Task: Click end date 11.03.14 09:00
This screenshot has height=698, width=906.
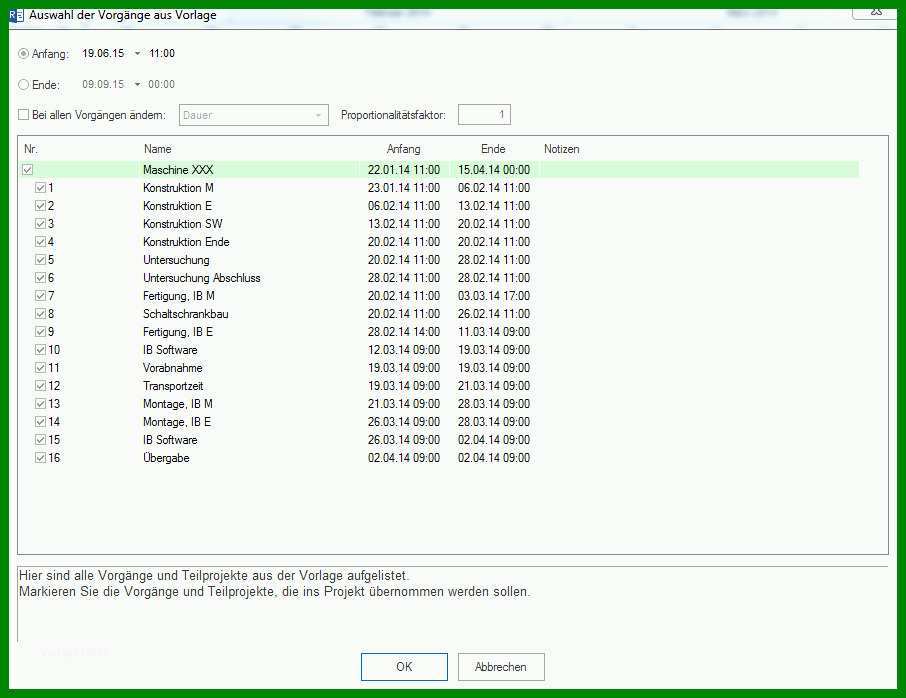Action: point(494,332)
